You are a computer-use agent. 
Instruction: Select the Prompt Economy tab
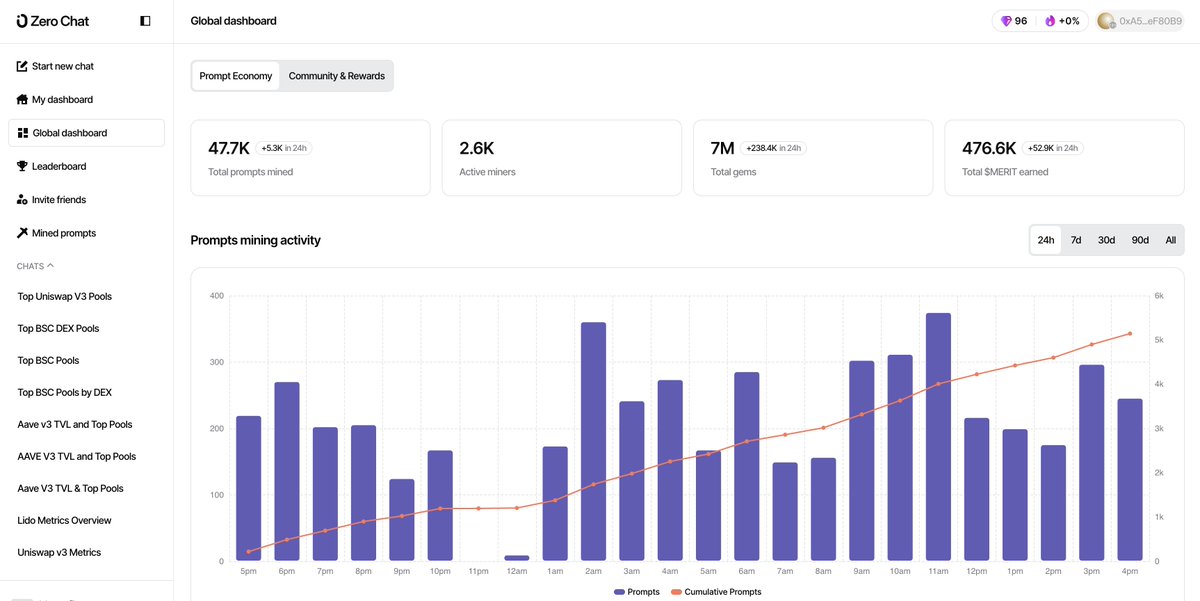(236, 75)
